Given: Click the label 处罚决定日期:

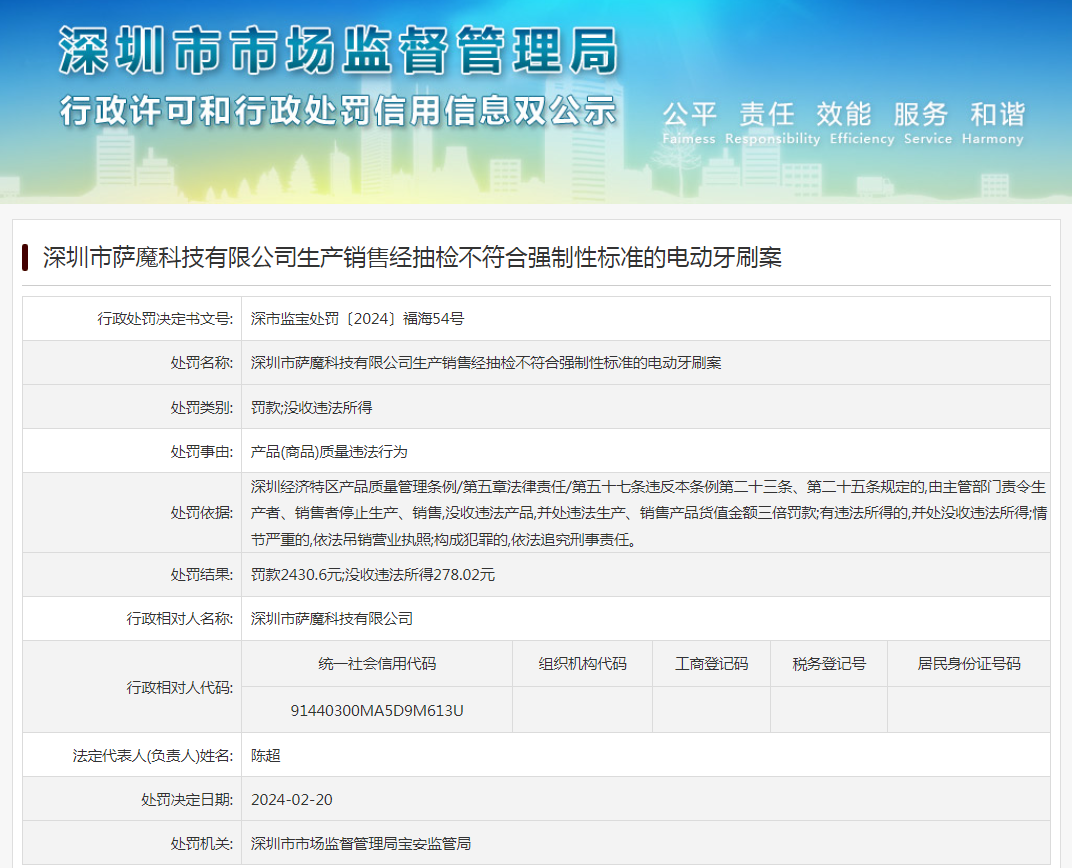Looking at the screenshot, I should tap(187, 800).
